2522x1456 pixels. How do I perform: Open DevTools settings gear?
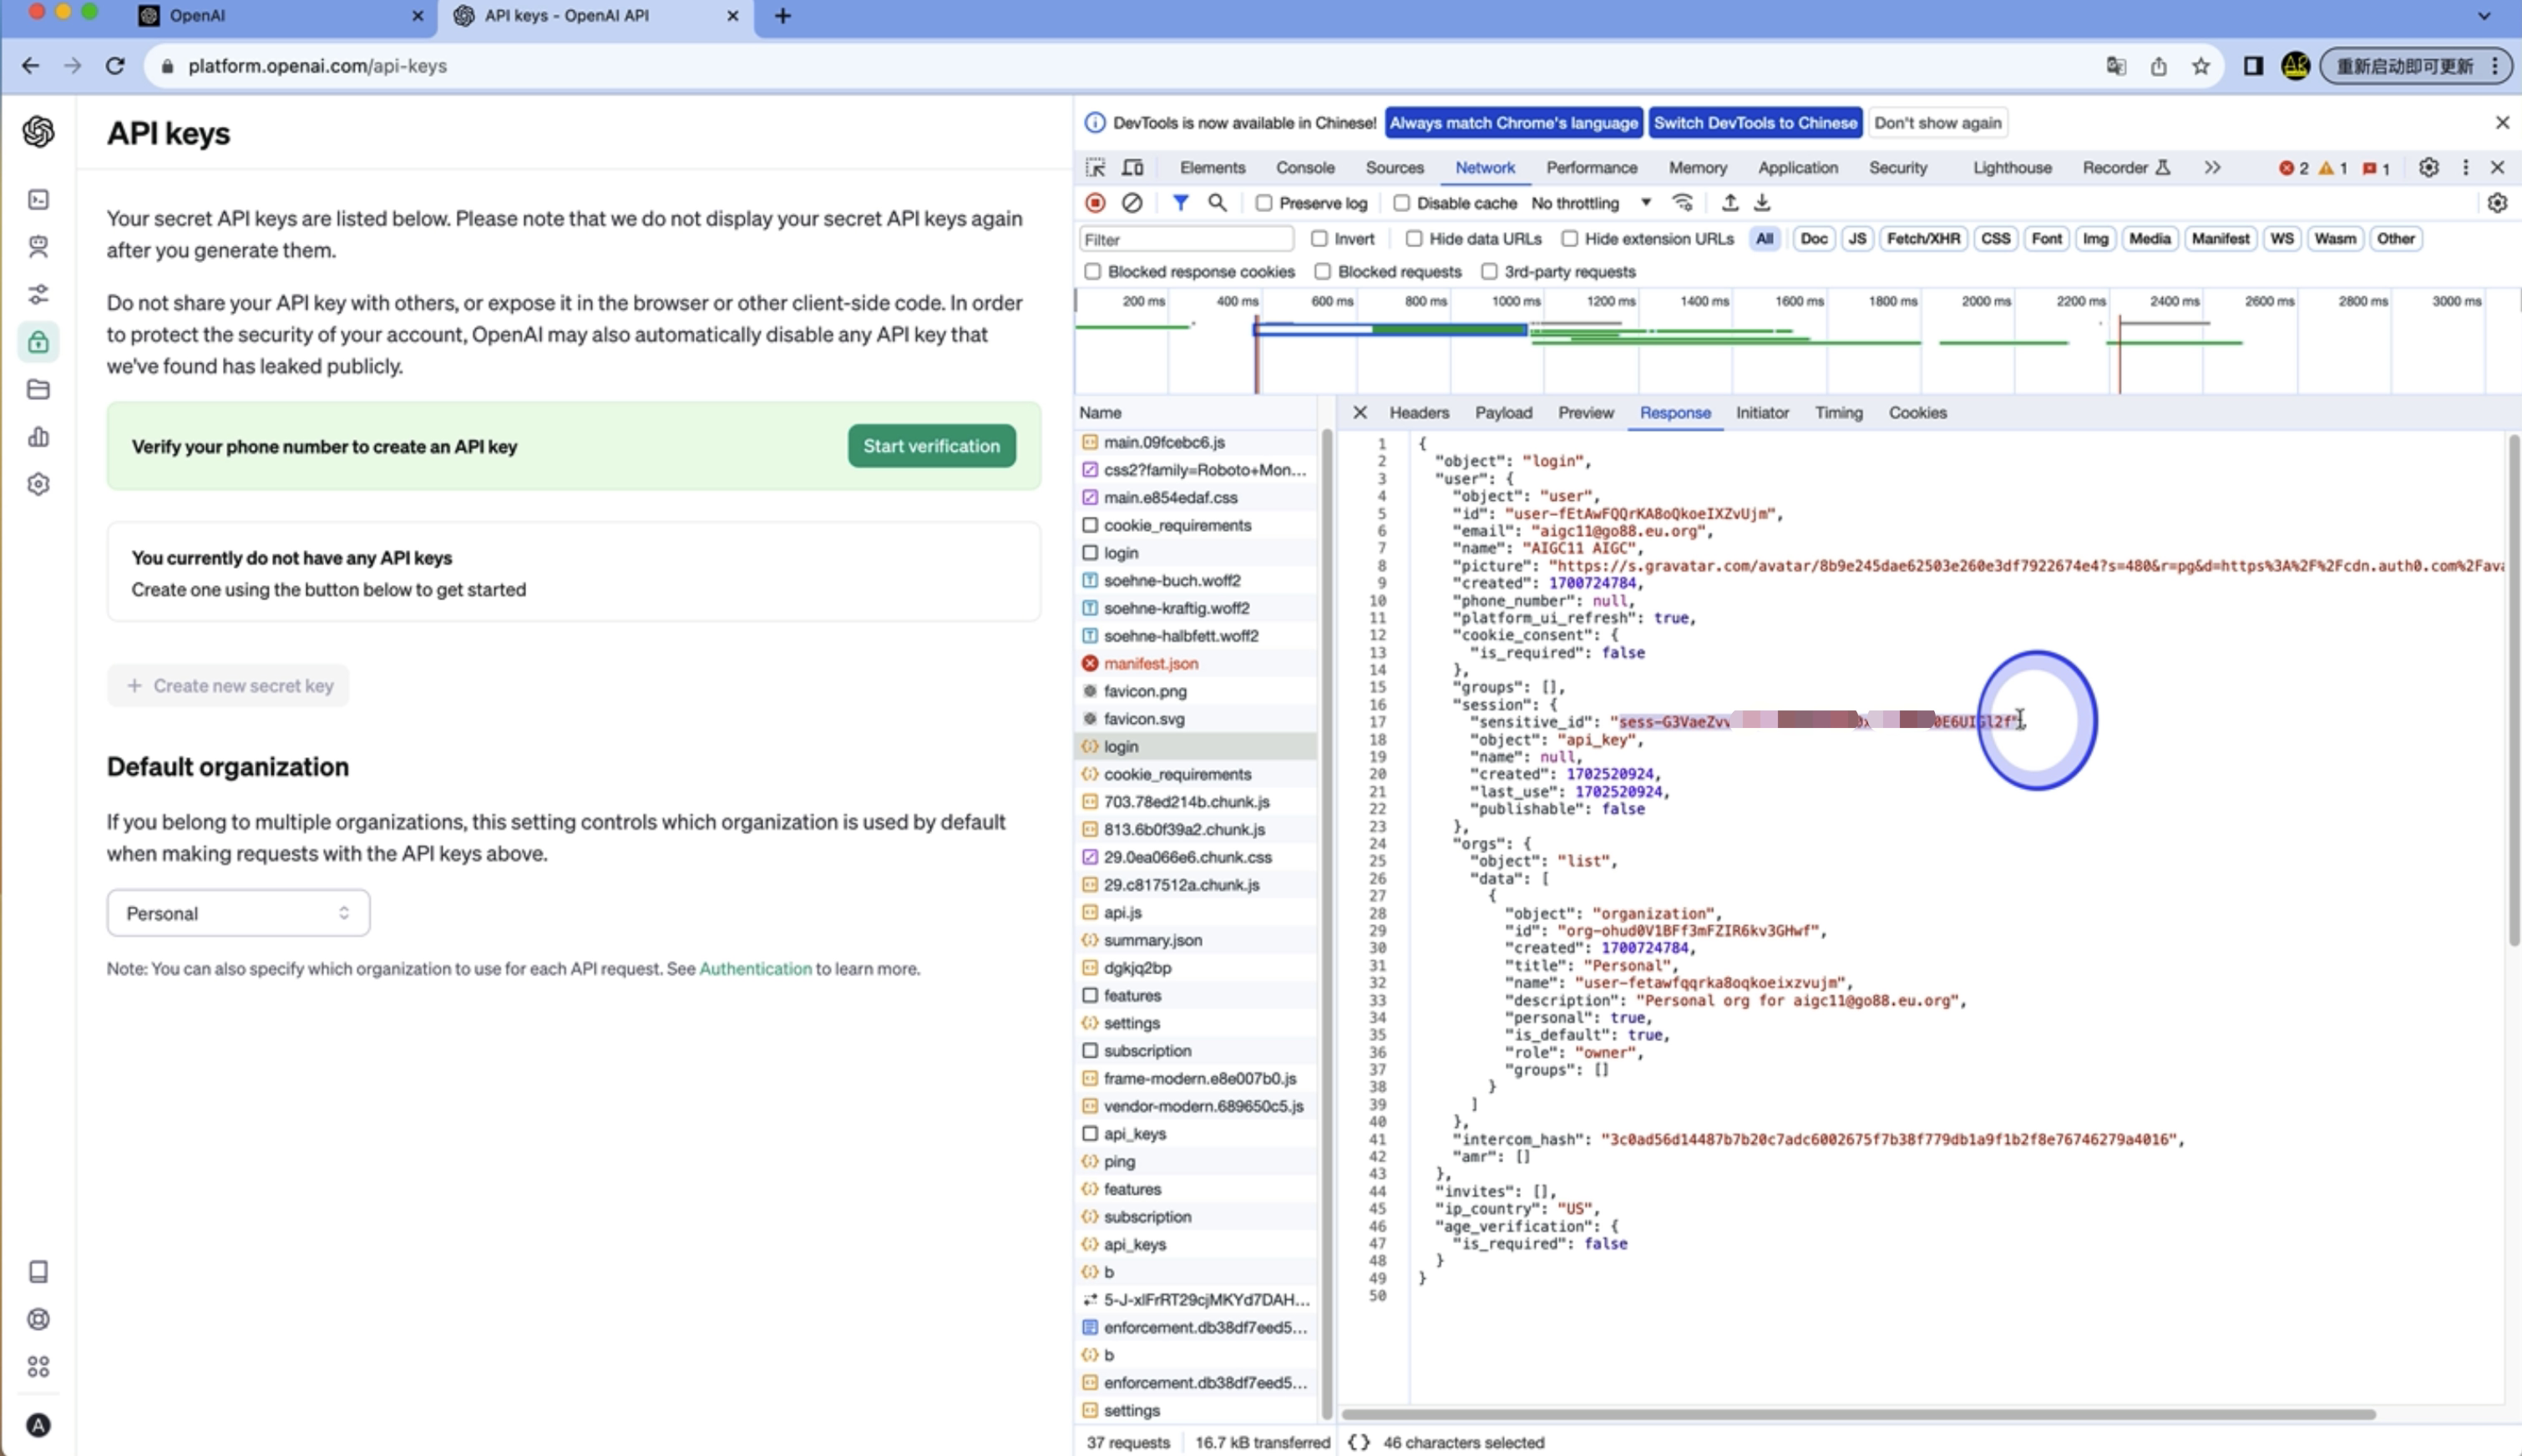click(2428, 168)
